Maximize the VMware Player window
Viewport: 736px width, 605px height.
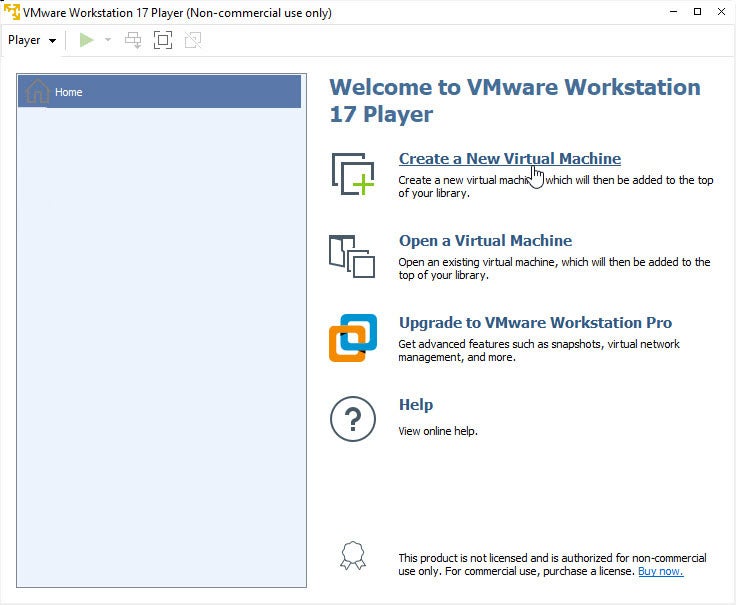(698, 12)
